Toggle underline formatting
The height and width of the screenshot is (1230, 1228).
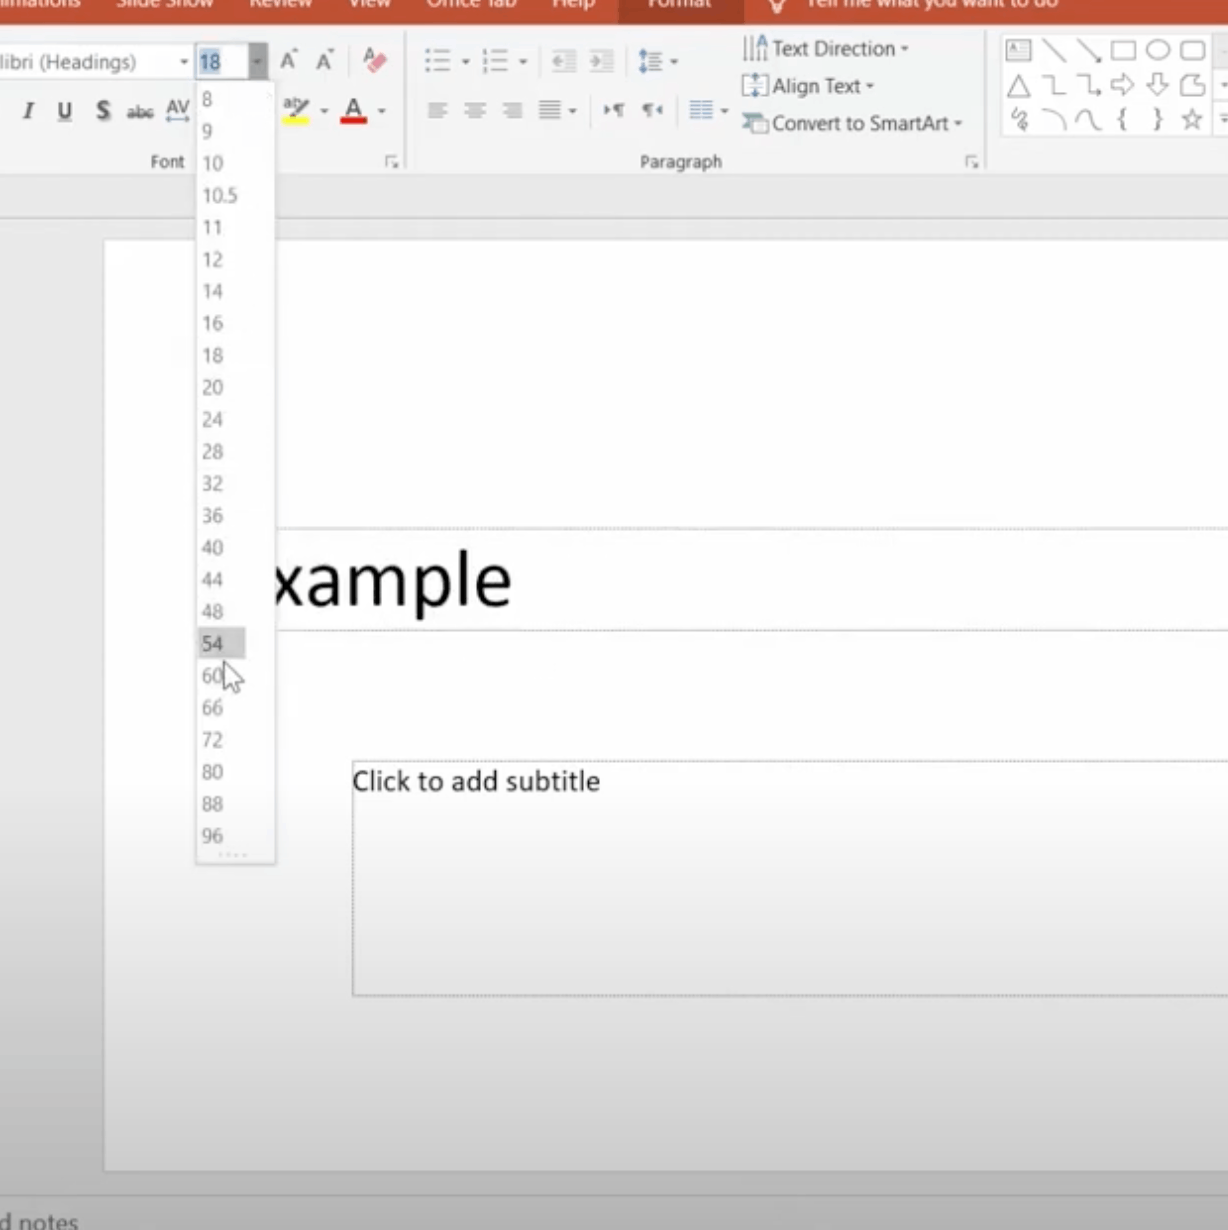[x=65, y=111]
